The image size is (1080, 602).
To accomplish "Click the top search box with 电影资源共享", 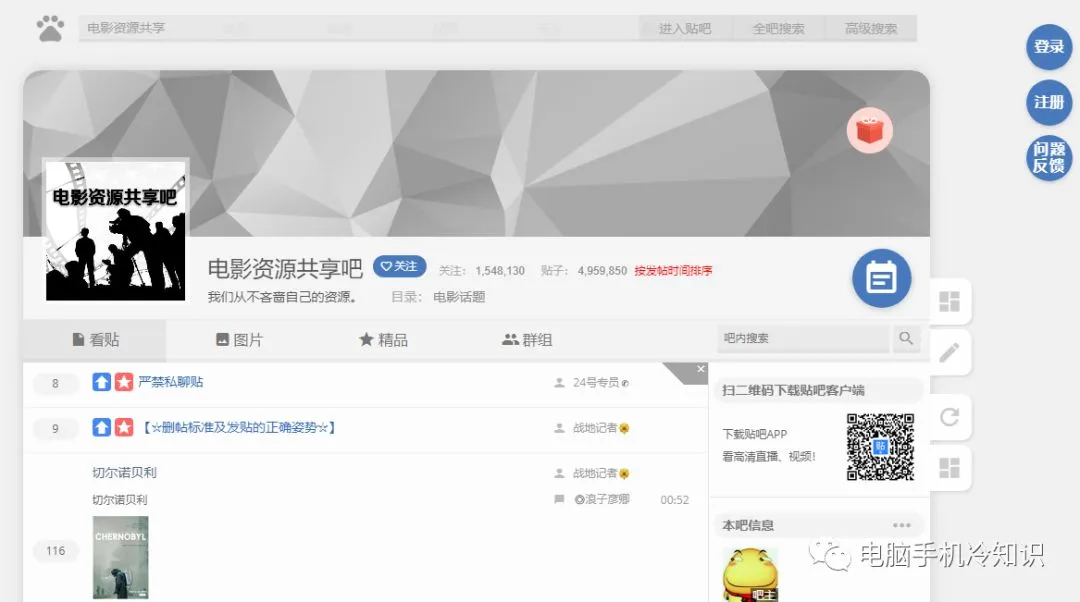I will click(x=358, y=28).
